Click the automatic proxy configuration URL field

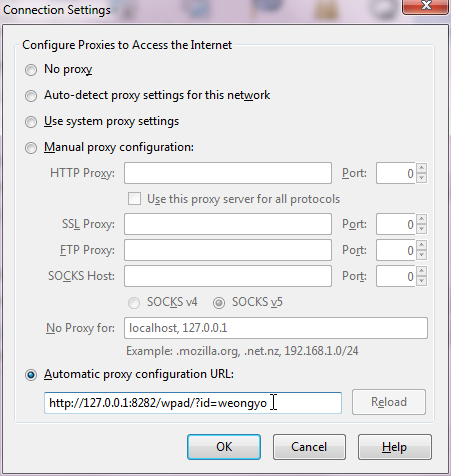193,403
